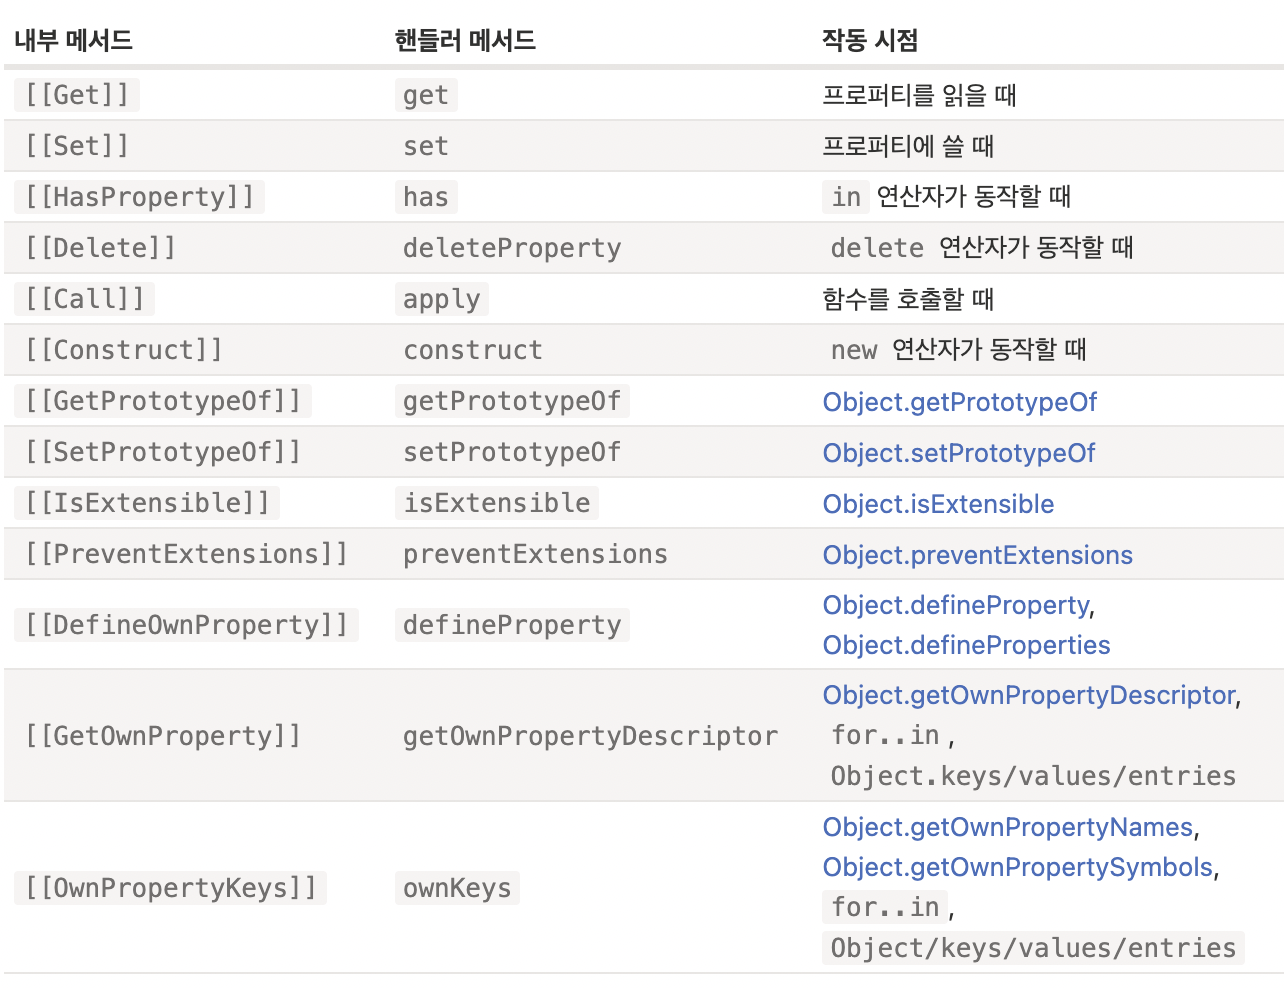The image size is (1284, 988).
Task: Select the [[Get]] cell
Action: click(77, 95)
